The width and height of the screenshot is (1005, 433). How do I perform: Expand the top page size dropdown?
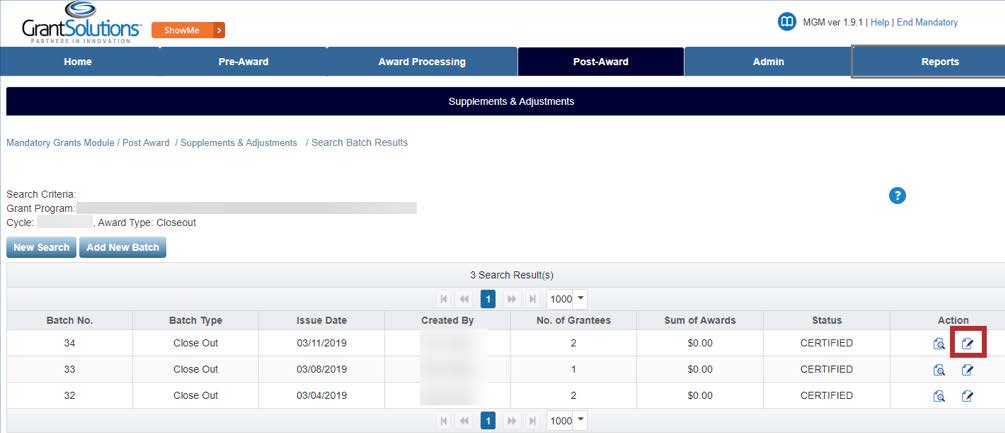coord(567,298)
